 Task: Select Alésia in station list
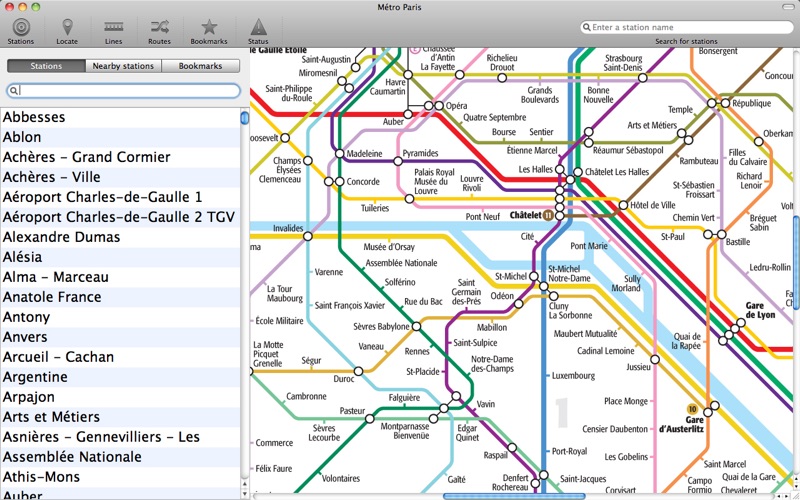pyautogui.click(x=120, y=257)
